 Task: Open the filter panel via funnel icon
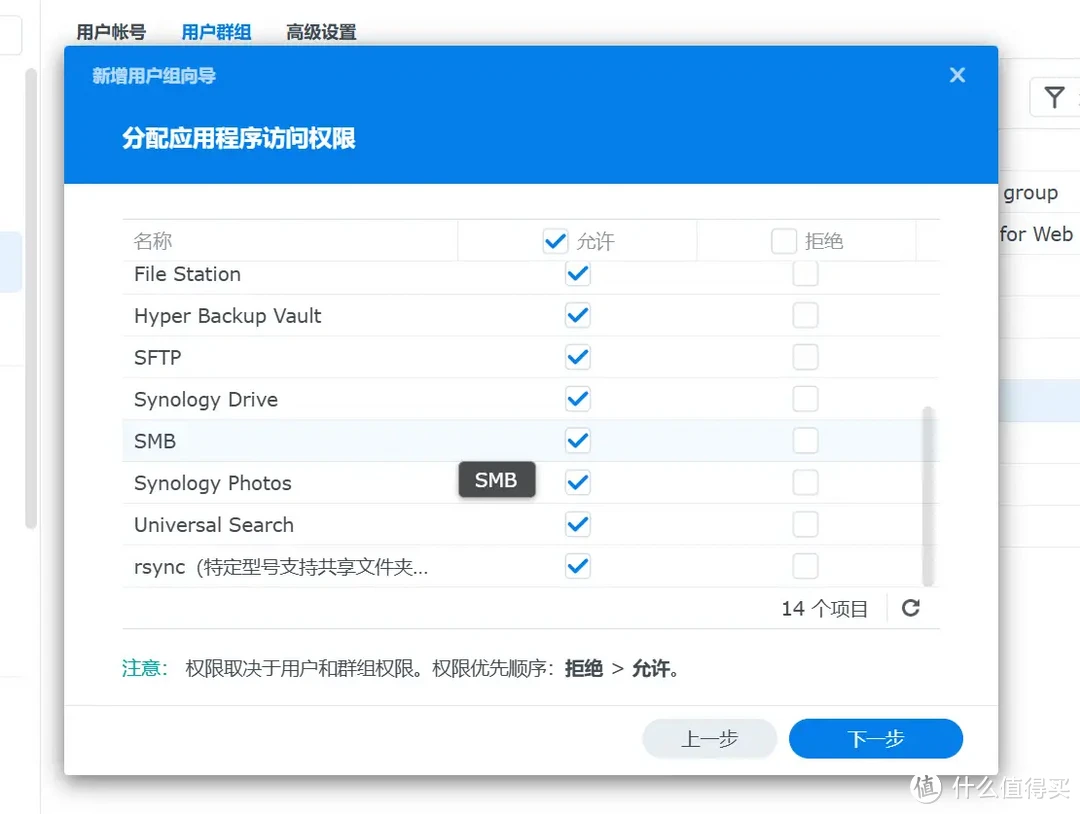point(1053,97)
